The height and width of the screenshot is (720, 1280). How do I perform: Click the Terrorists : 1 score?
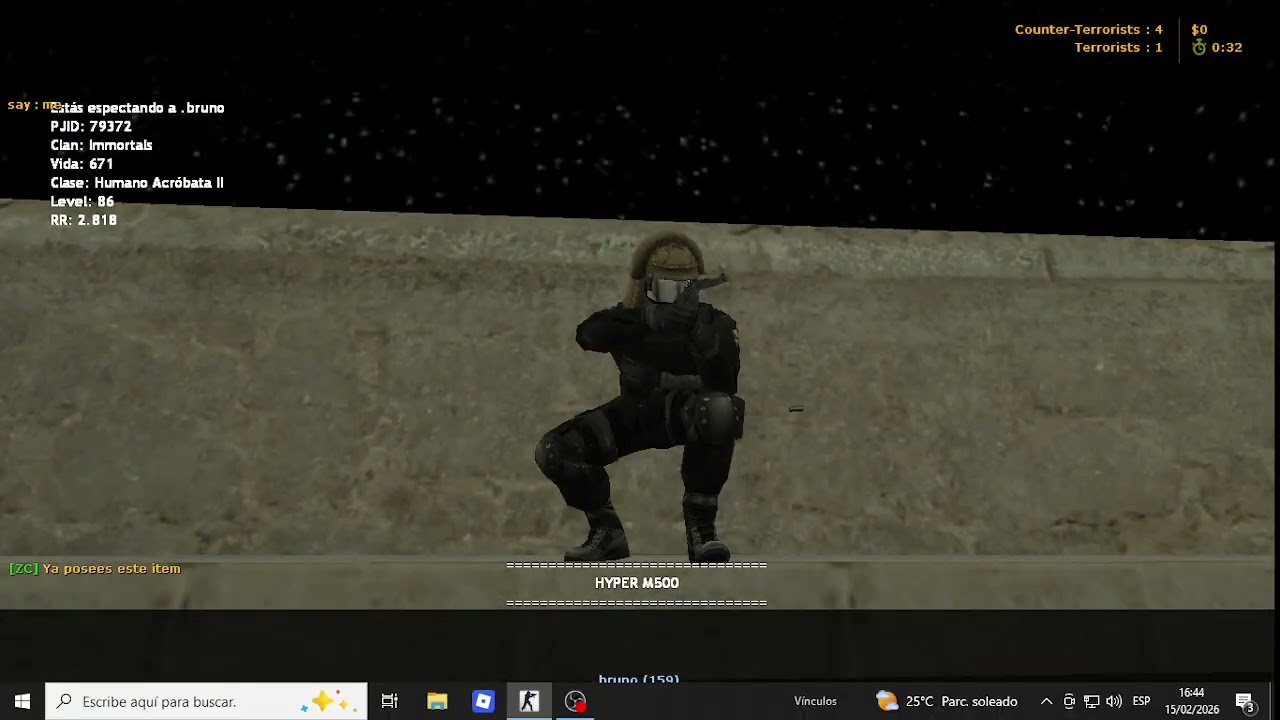coord(1118,47)
